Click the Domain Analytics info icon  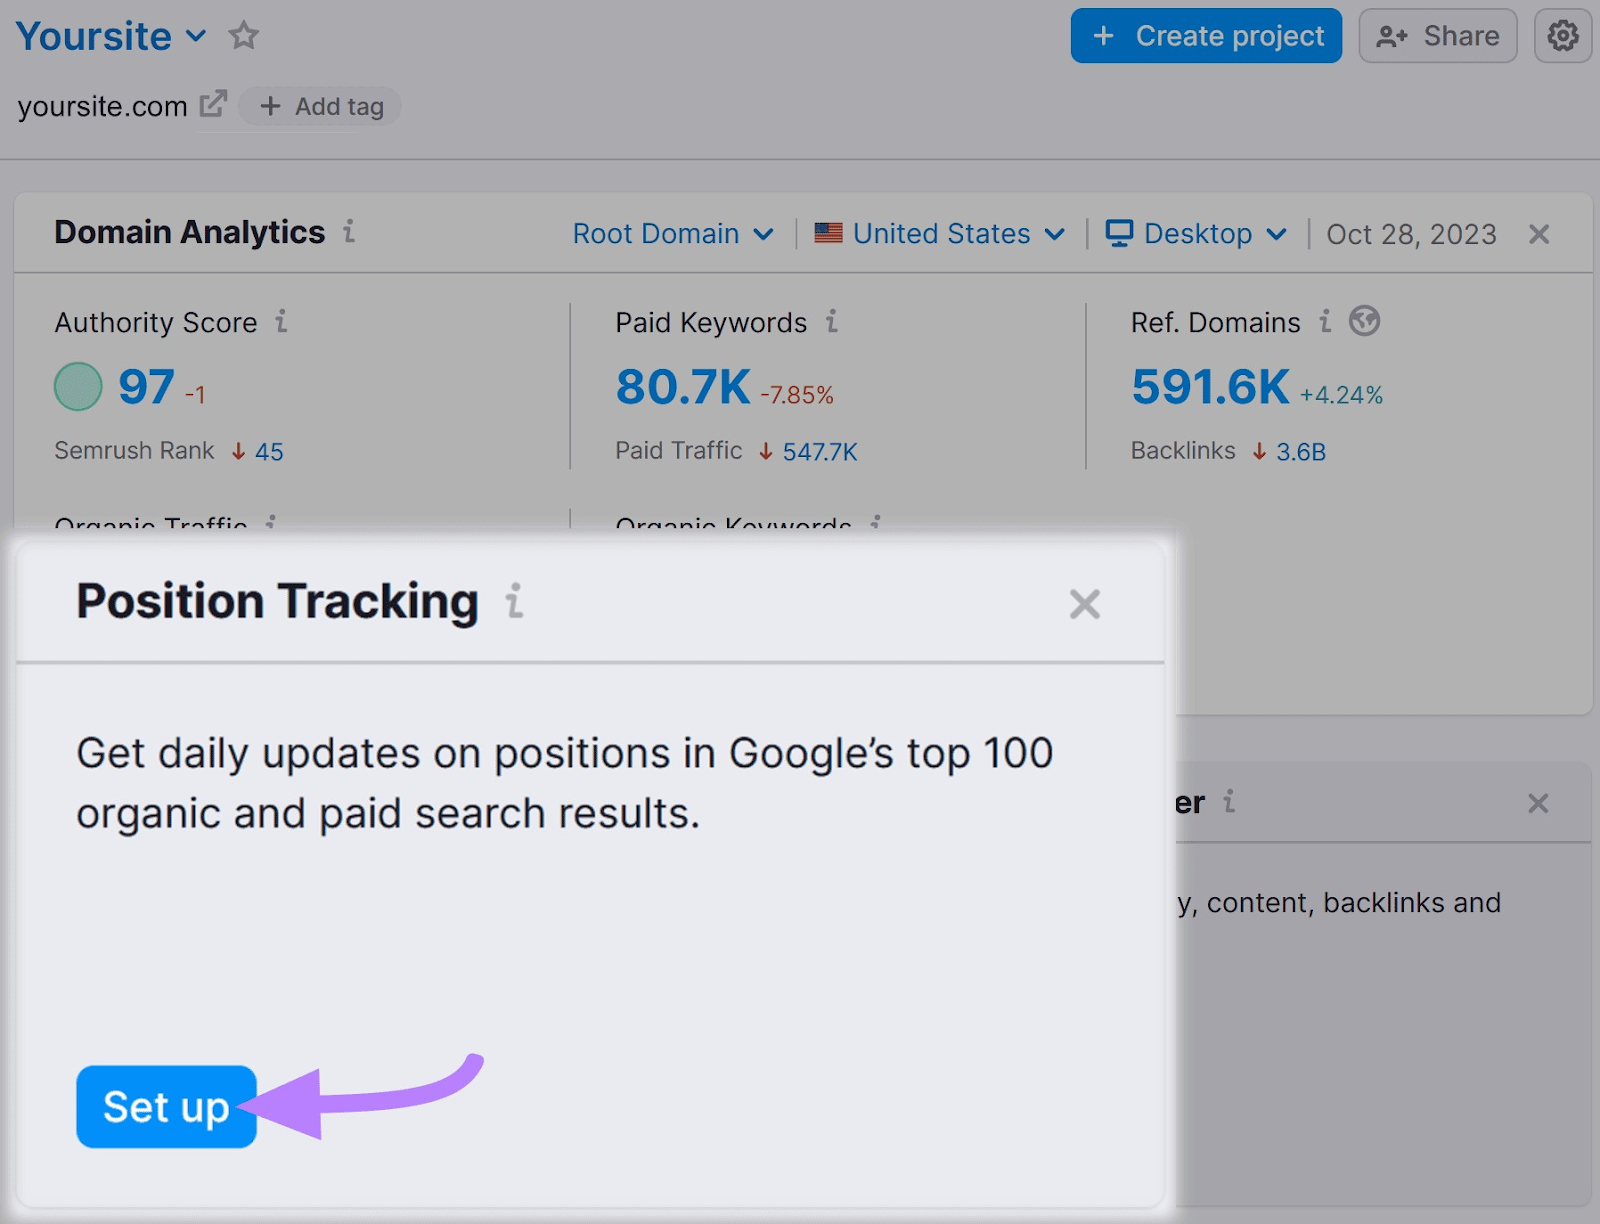pos(348,232)
